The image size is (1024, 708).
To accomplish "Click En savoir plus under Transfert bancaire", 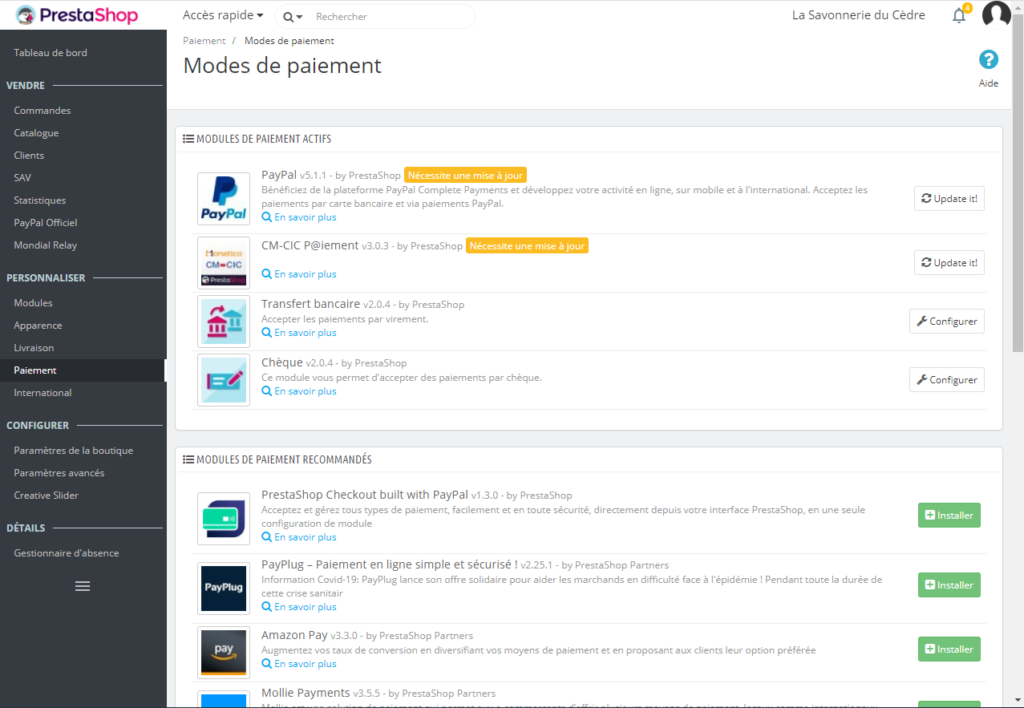I will (299, 333).
